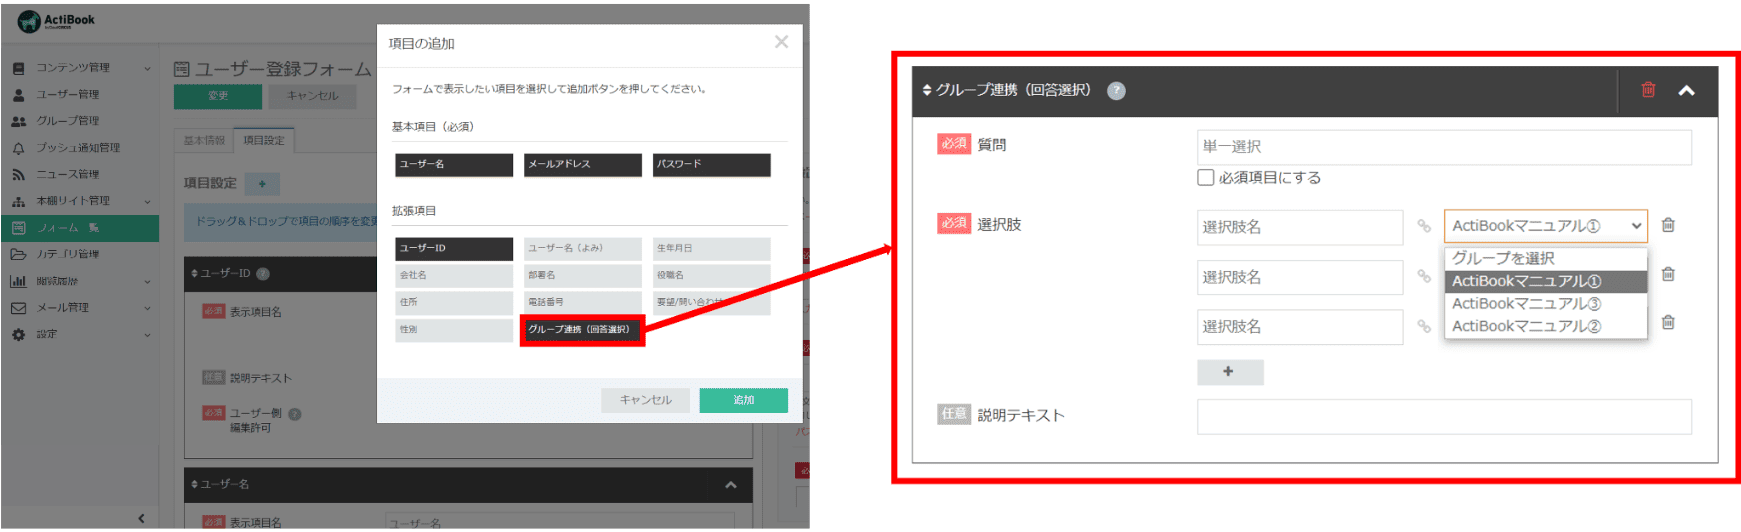Delete first choice row with trash icon
This screenshot has height=532, width=1741.
pos(1668,225)
